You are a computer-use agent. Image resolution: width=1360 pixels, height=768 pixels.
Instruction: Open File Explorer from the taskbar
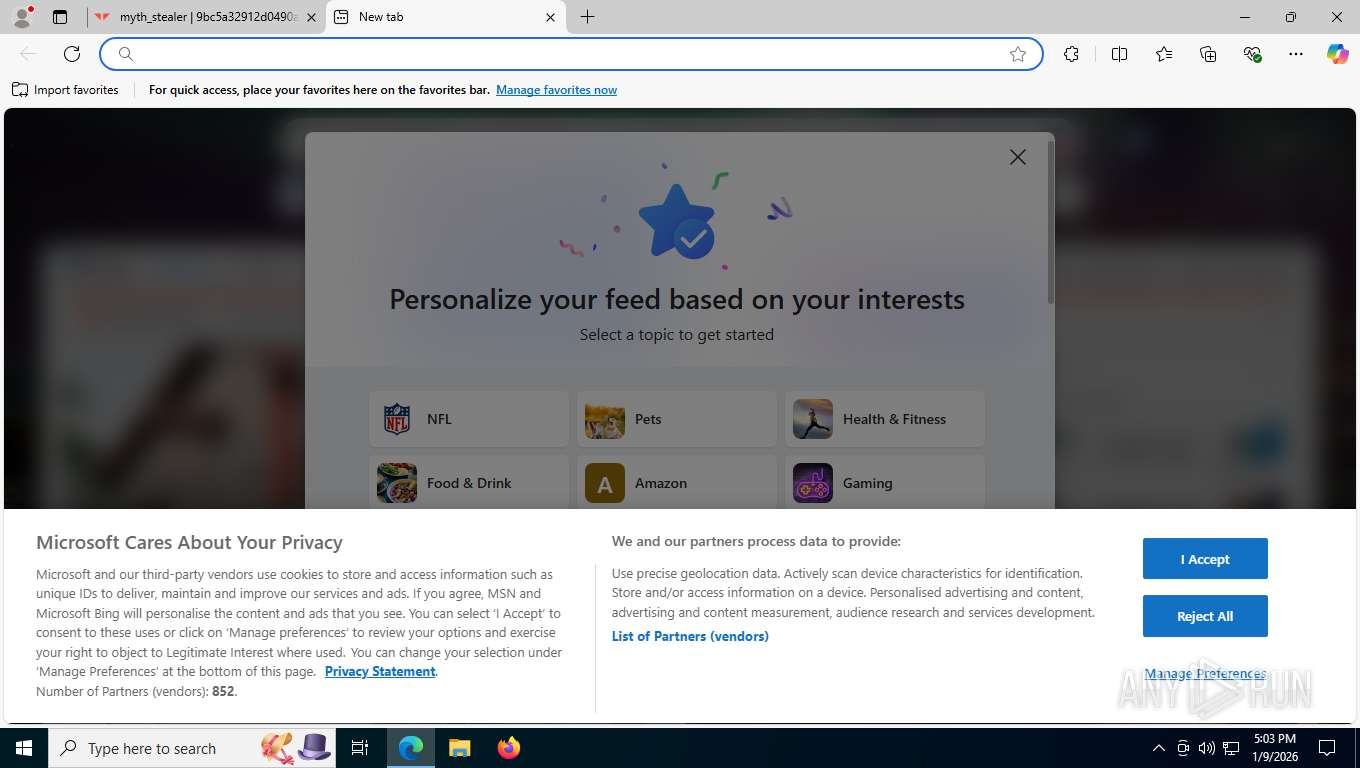[459, 748]
